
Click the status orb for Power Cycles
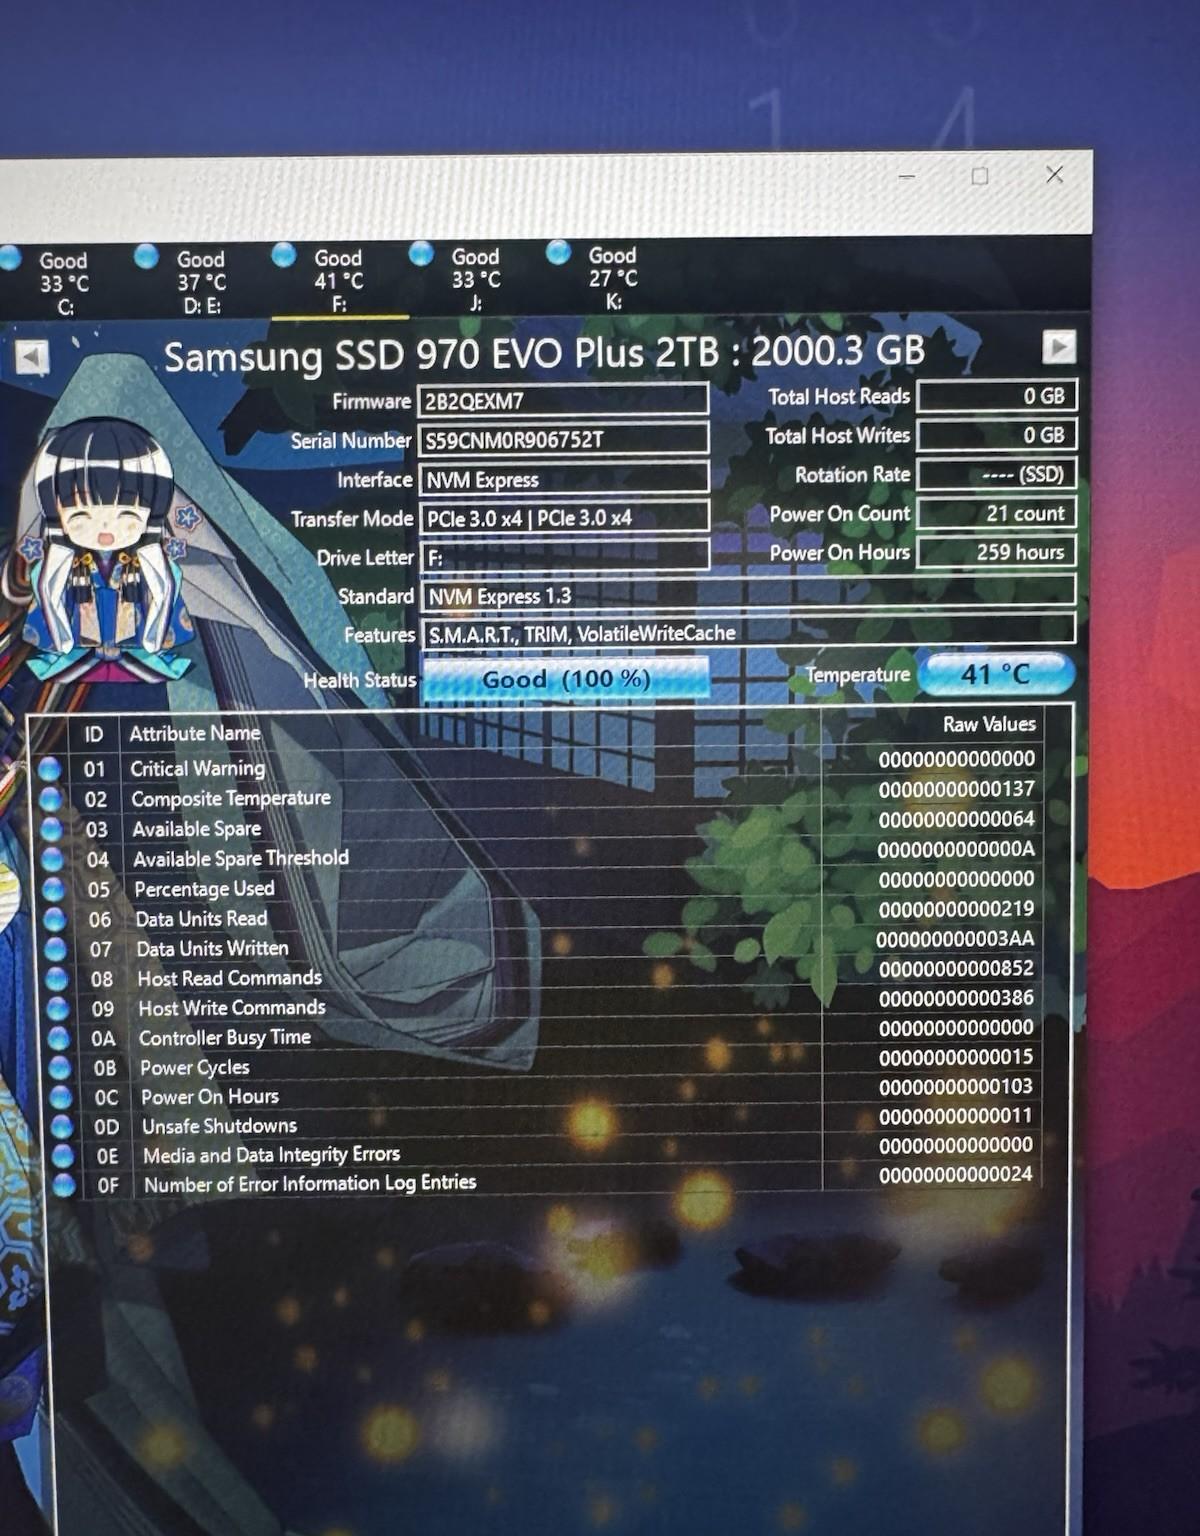tap(60, 1067)
